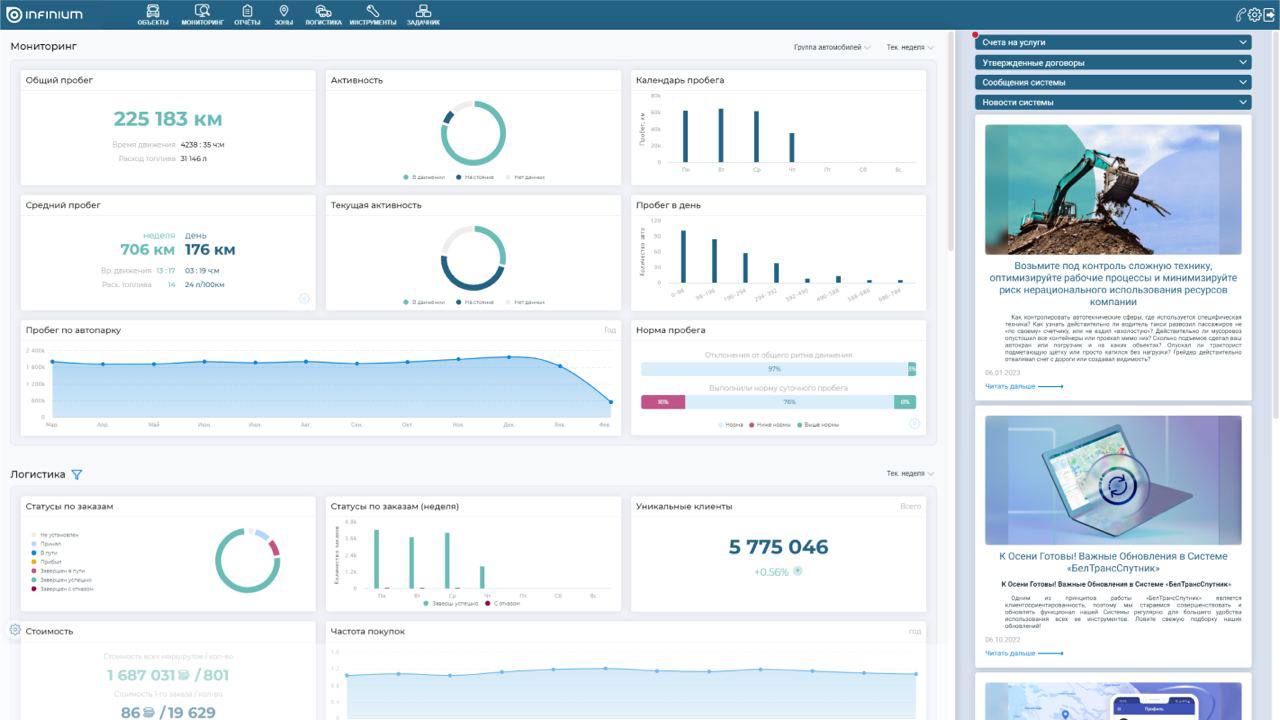Open the Инструменты menu
This screenshot has height=720, width=1280.
click(373, 15)
